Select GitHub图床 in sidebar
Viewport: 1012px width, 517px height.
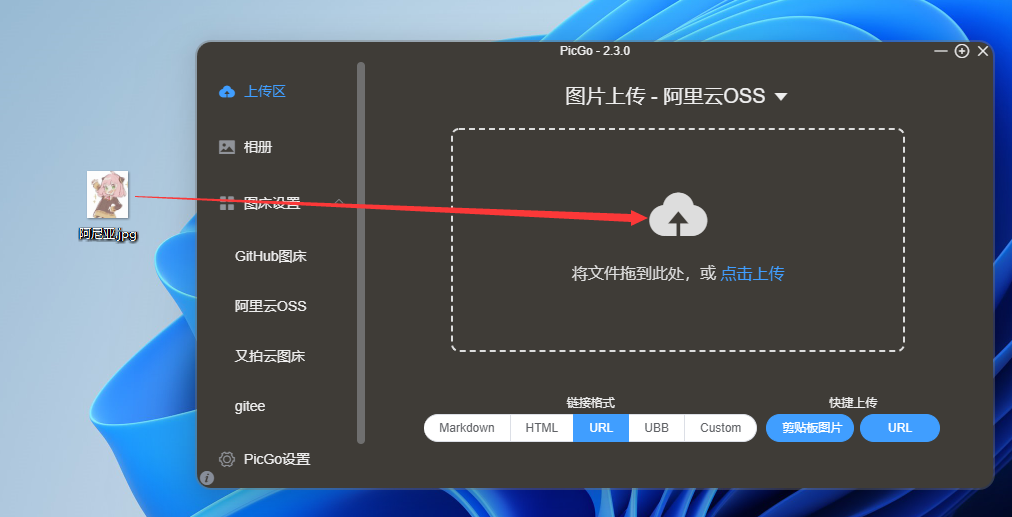pyautogui.click(x=270, y=256)
